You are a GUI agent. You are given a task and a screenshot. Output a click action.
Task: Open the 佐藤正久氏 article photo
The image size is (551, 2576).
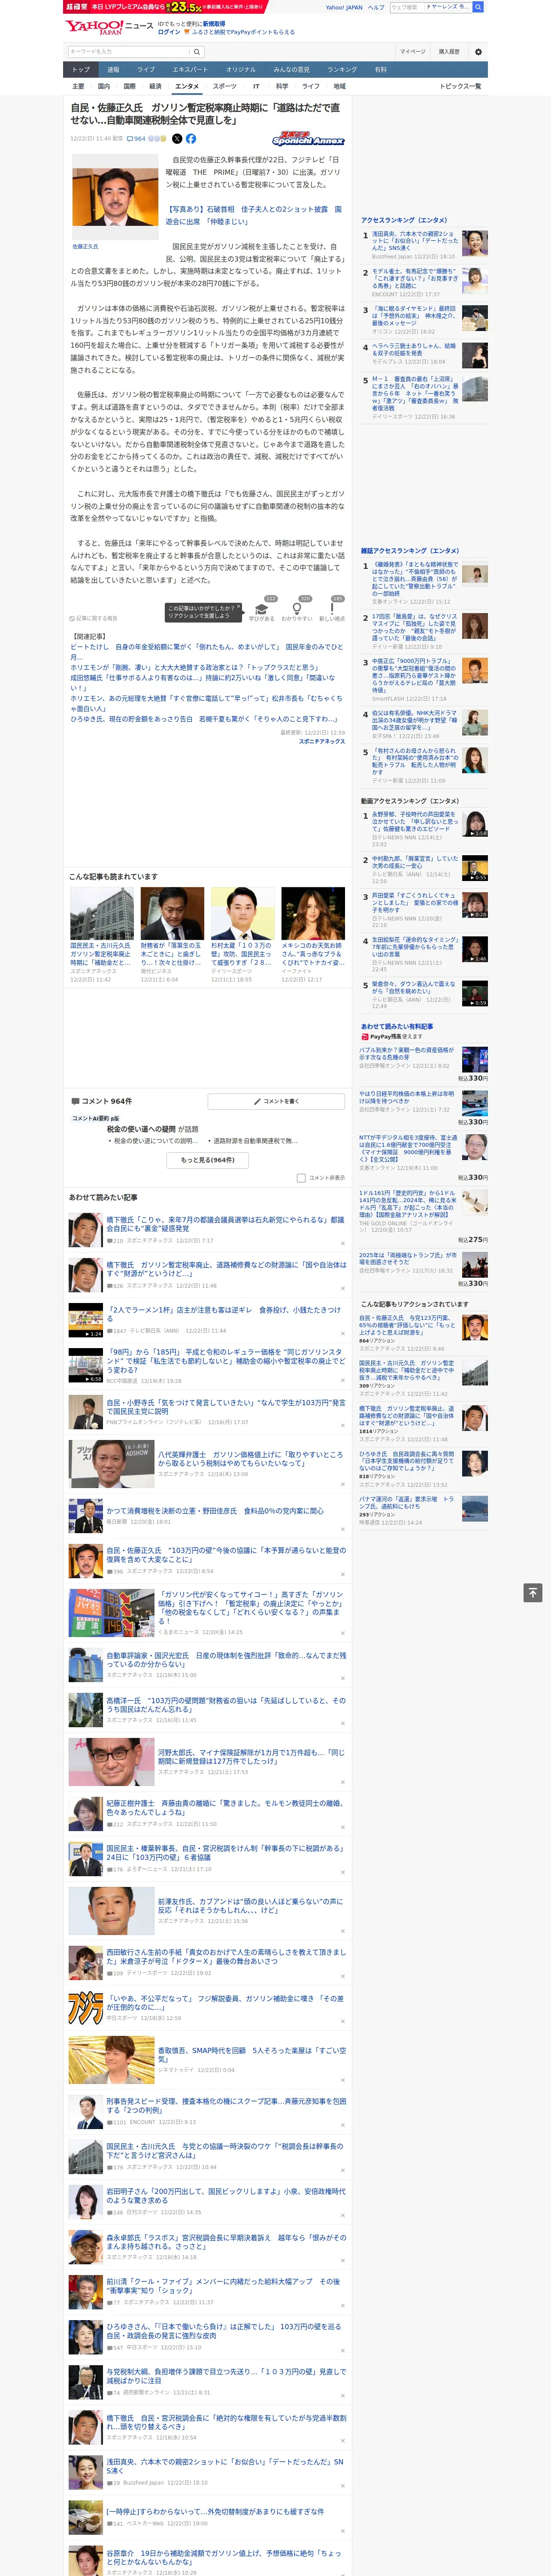(x=115, y=196)
